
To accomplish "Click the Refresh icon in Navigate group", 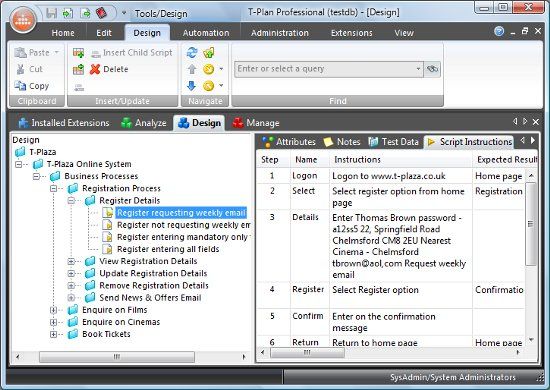I will (192, 53).
